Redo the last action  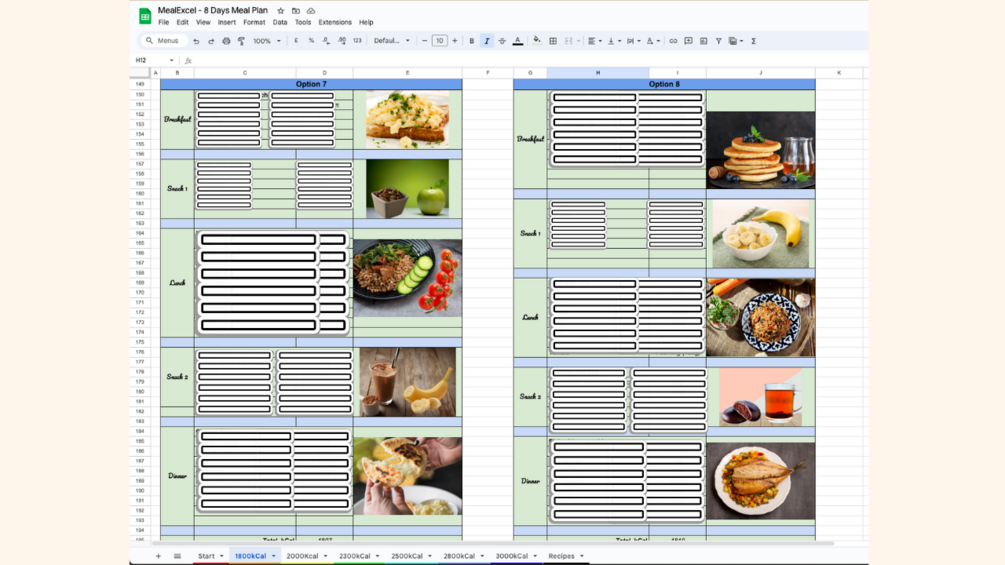coord(211,41)
